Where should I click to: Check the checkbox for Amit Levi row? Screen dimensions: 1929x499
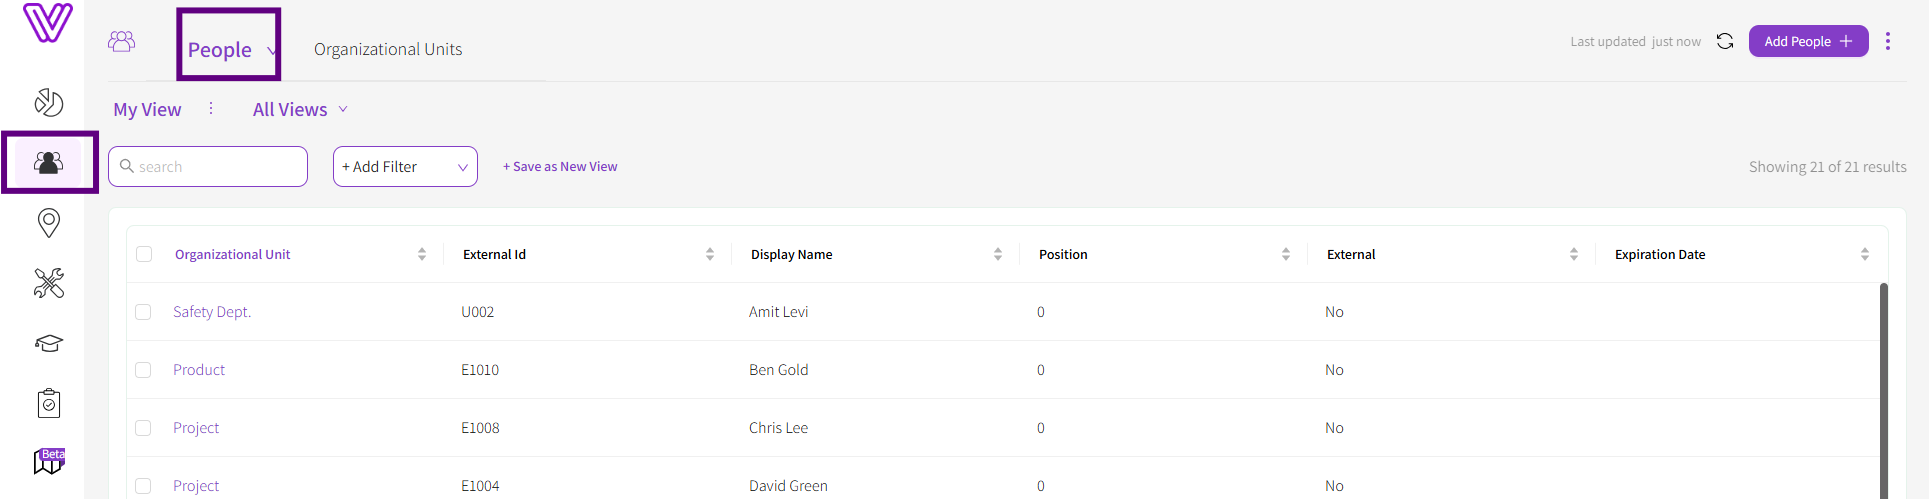(143, 312)
